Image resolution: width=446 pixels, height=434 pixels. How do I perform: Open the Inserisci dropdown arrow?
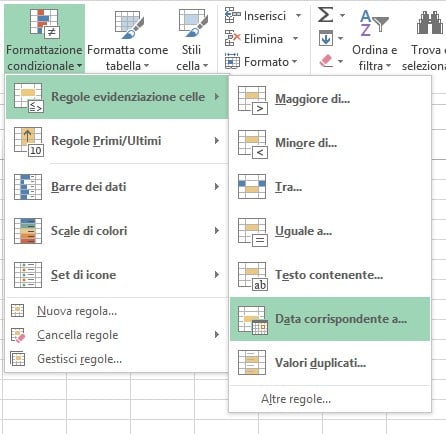click(298, 15)
